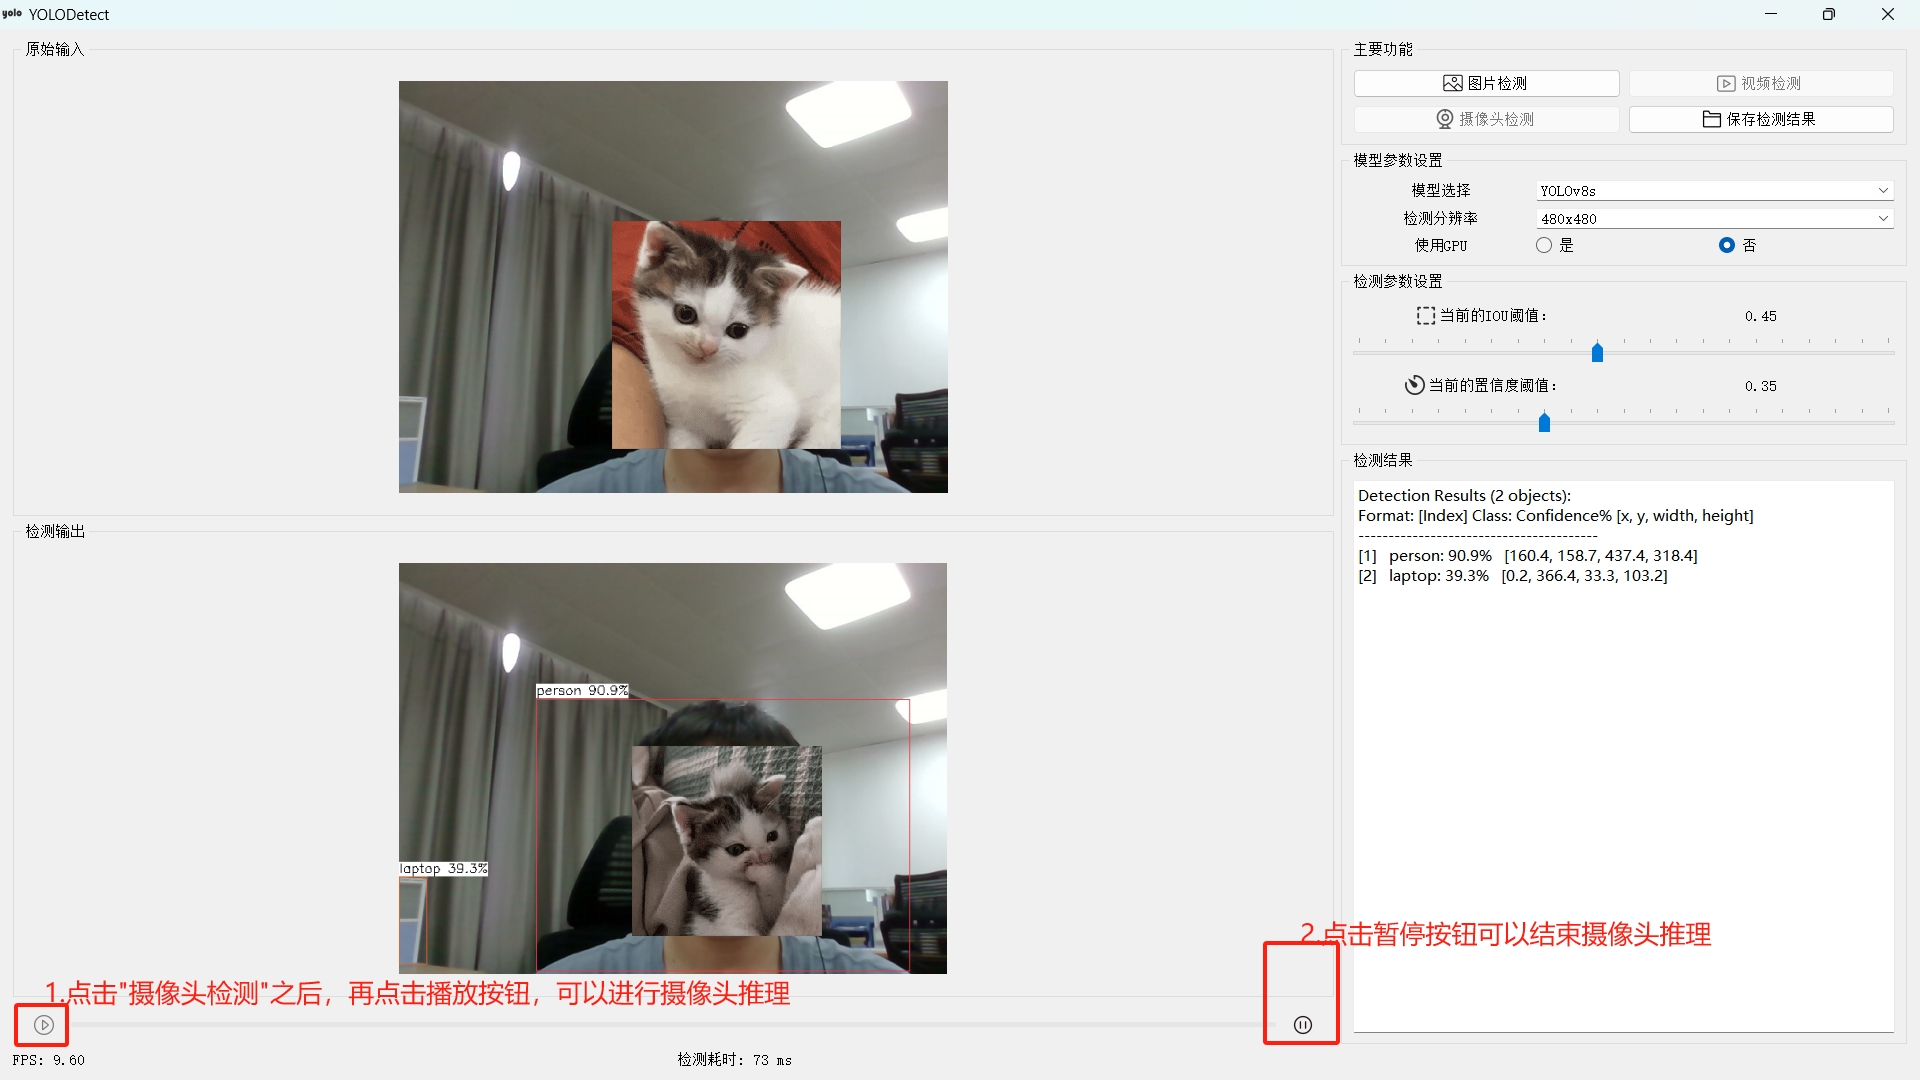Select 是 to enable GPU usage
This screenshot has height=1080, width=1920.
(1544, 245)
